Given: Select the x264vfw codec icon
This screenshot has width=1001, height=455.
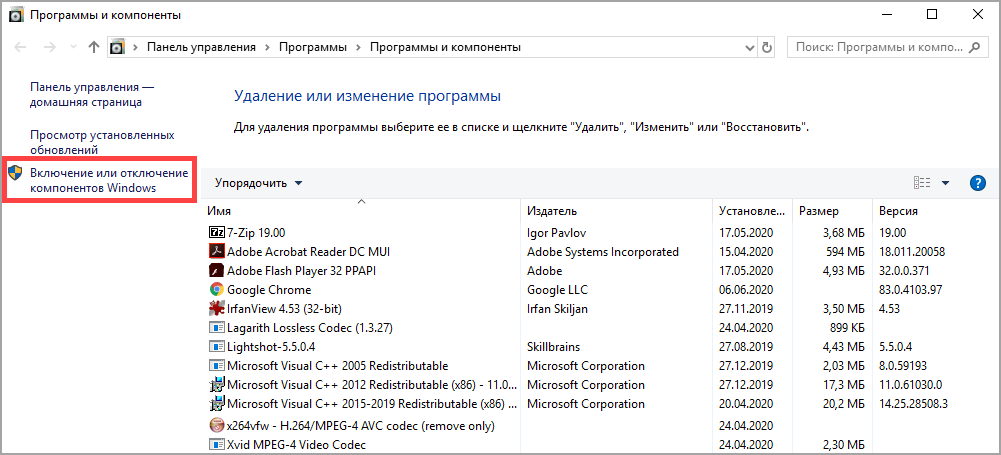Looking at the screenshot, I should [x=216, y=424].
